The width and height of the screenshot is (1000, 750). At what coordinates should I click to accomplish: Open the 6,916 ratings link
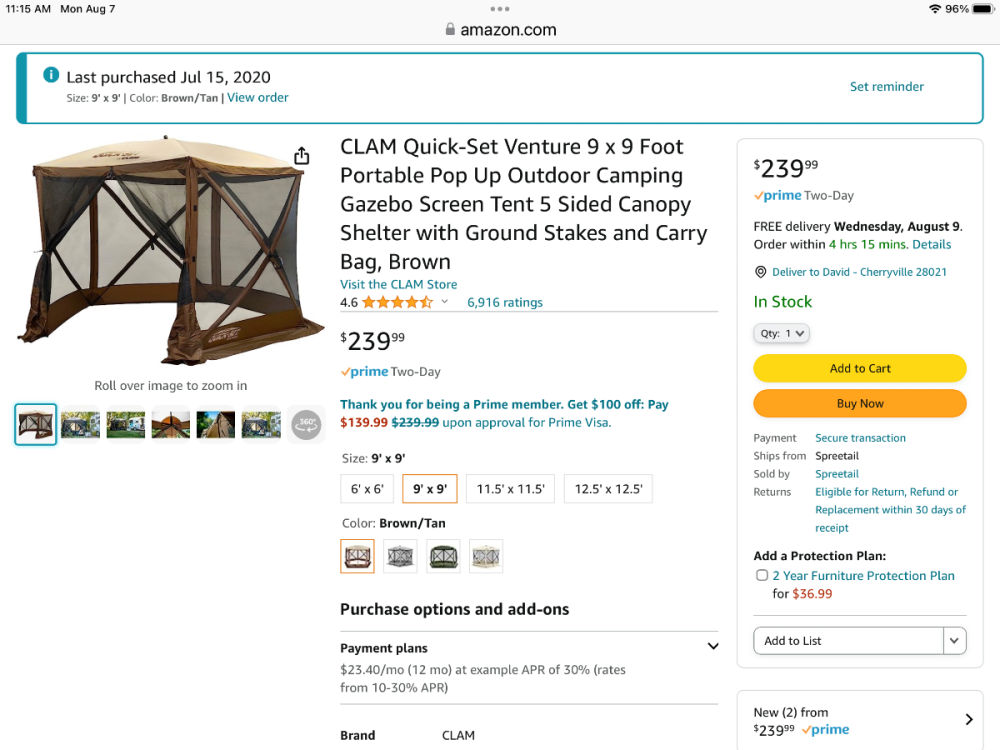pyautogui.click(x=505, y=302)
